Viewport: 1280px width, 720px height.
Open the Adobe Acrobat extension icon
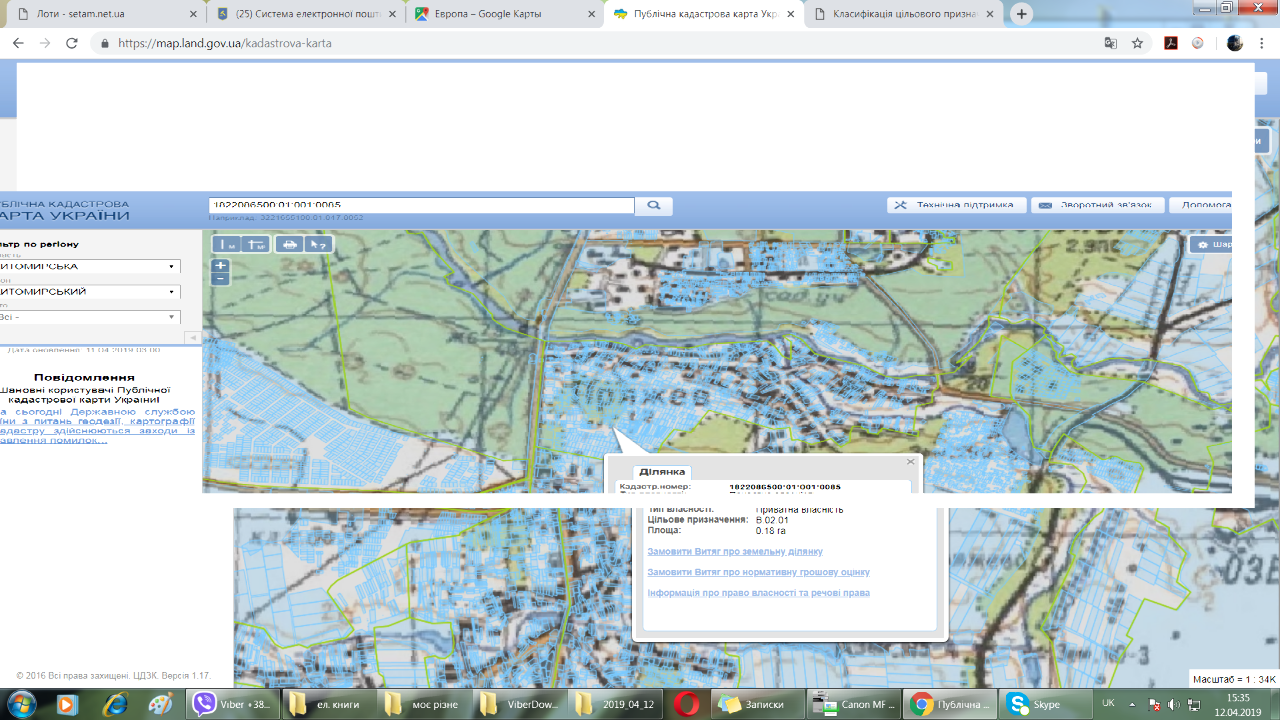(1171, 43)
